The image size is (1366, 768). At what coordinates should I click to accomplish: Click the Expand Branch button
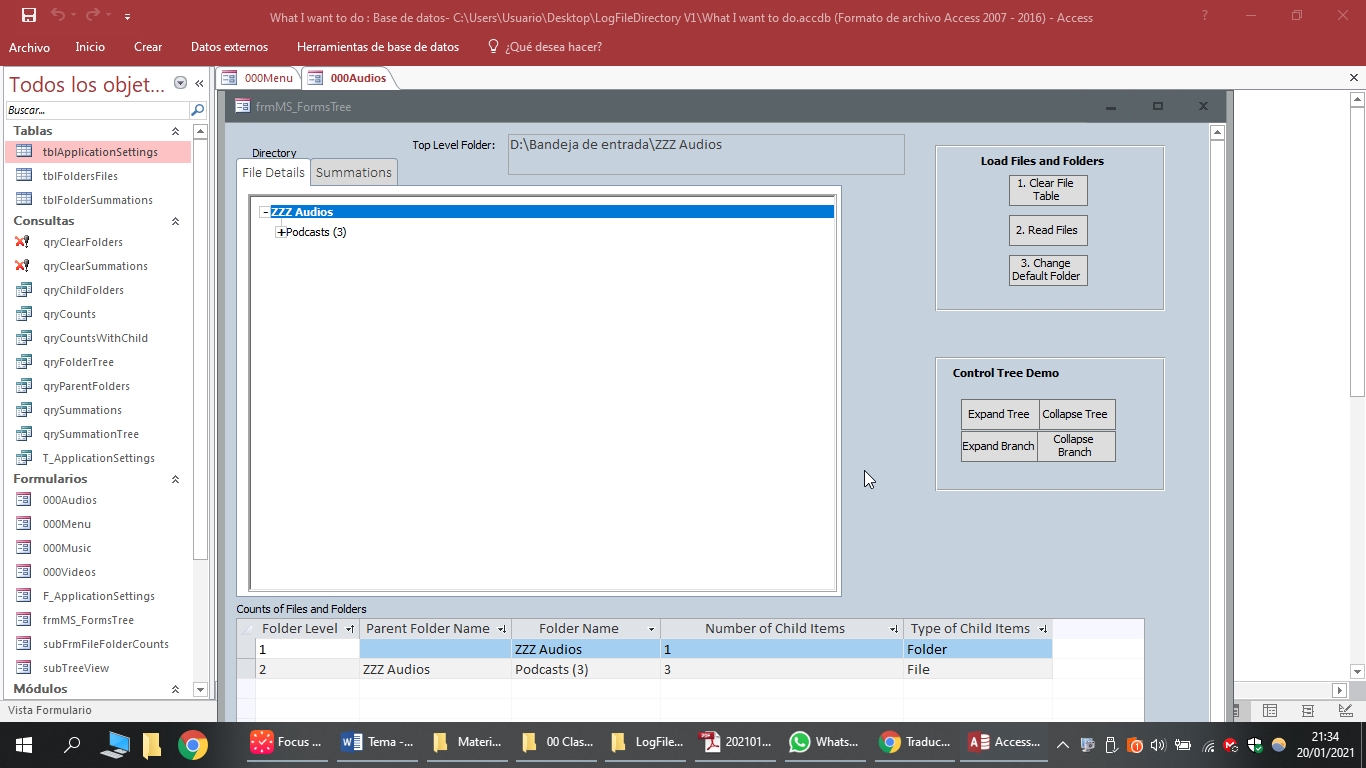pos(1000,446)
